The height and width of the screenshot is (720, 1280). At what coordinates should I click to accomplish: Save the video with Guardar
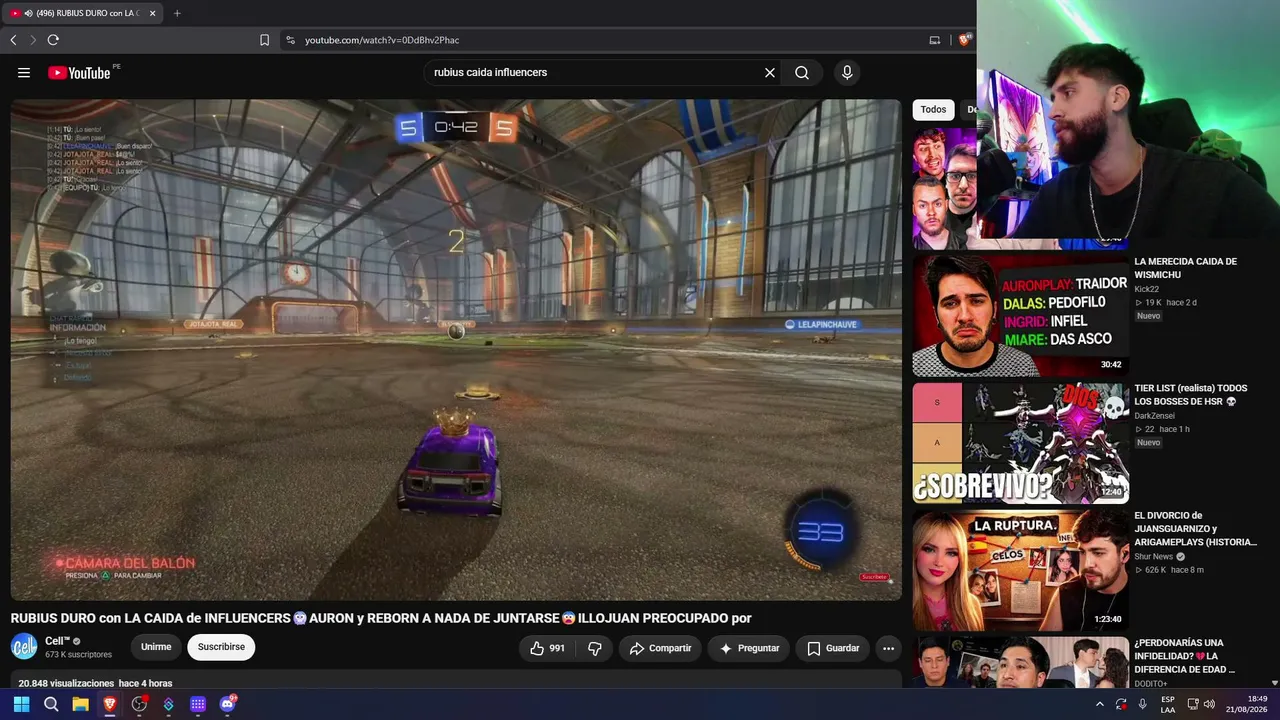pyautogui.click(x=833, y=648)
